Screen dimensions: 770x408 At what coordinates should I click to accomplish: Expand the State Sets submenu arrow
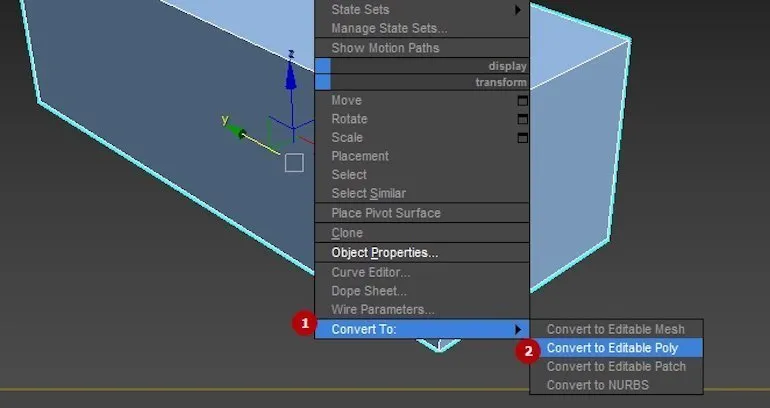tap(518, 10)
